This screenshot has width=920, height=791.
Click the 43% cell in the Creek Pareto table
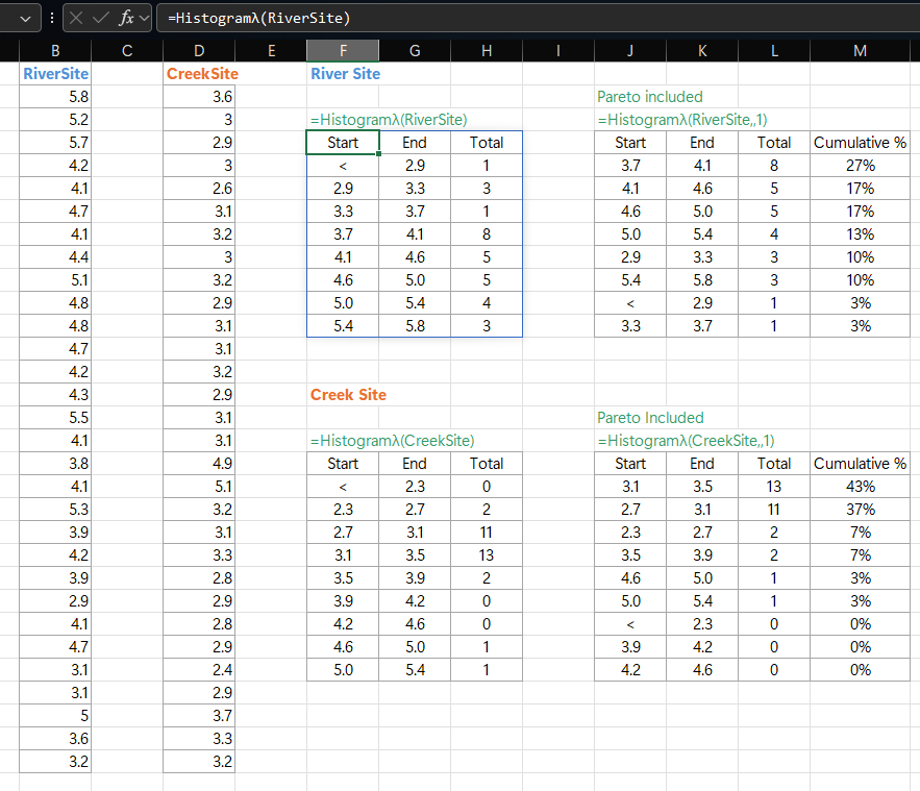point(860,486)
